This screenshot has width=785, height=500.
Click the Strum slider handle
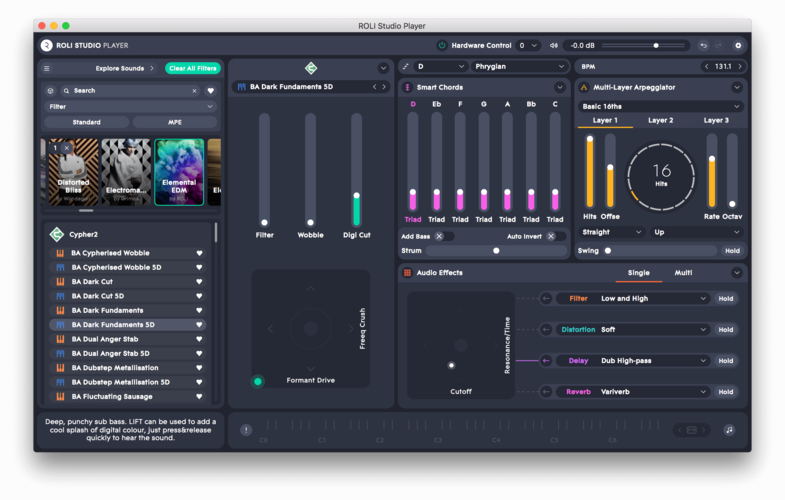tap(496, 251)
